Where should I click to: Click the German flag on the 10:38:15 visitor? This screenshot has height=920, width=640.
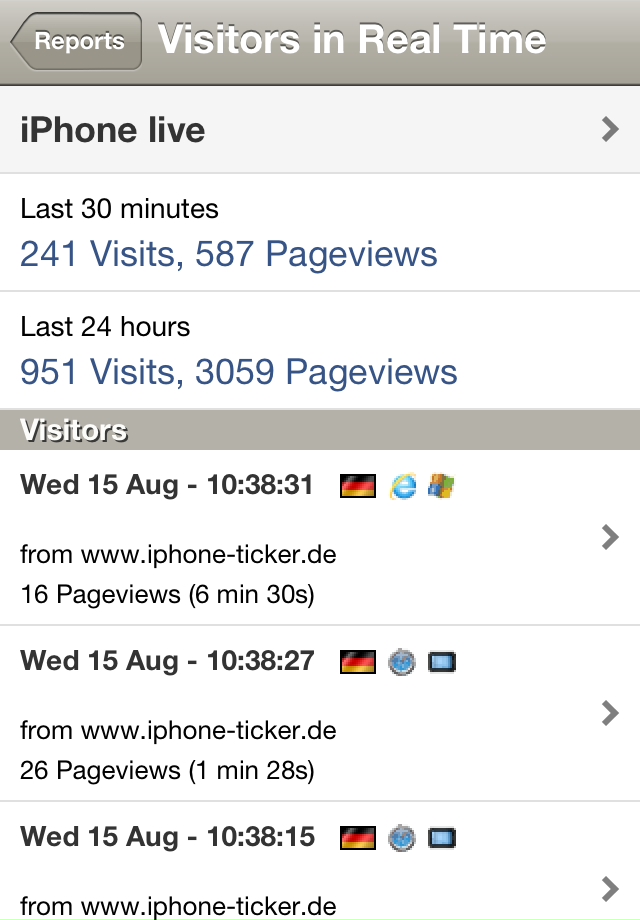point(357,838)
